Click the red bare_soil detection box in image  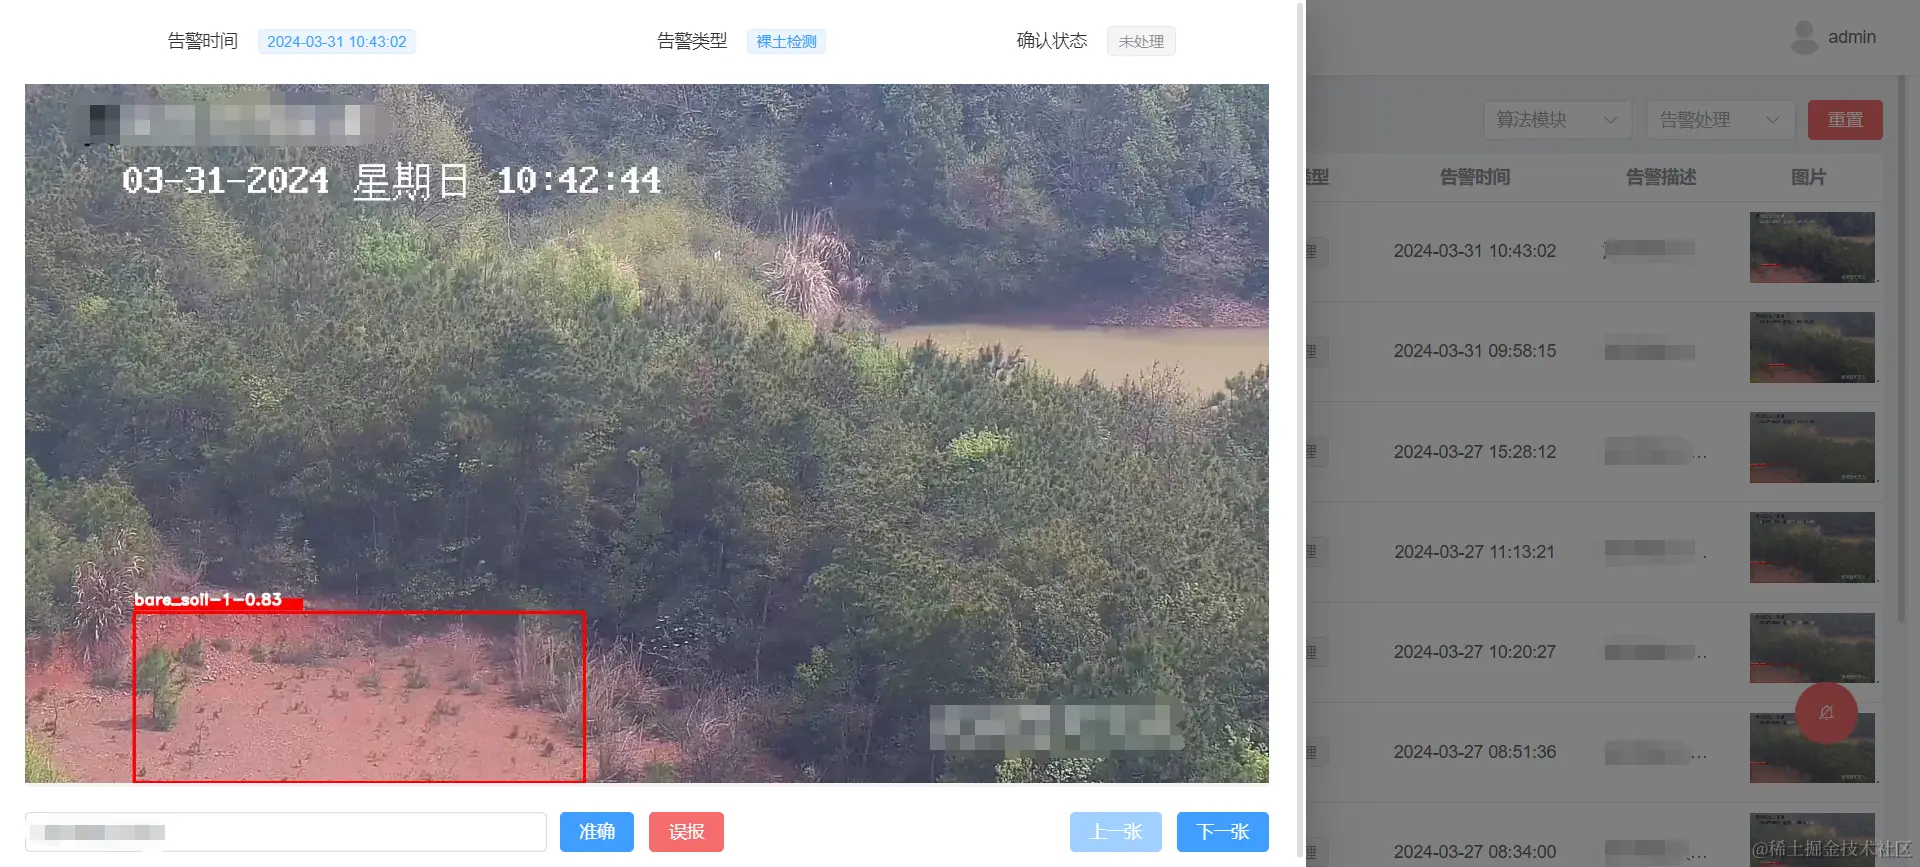[x=359, y=696]
